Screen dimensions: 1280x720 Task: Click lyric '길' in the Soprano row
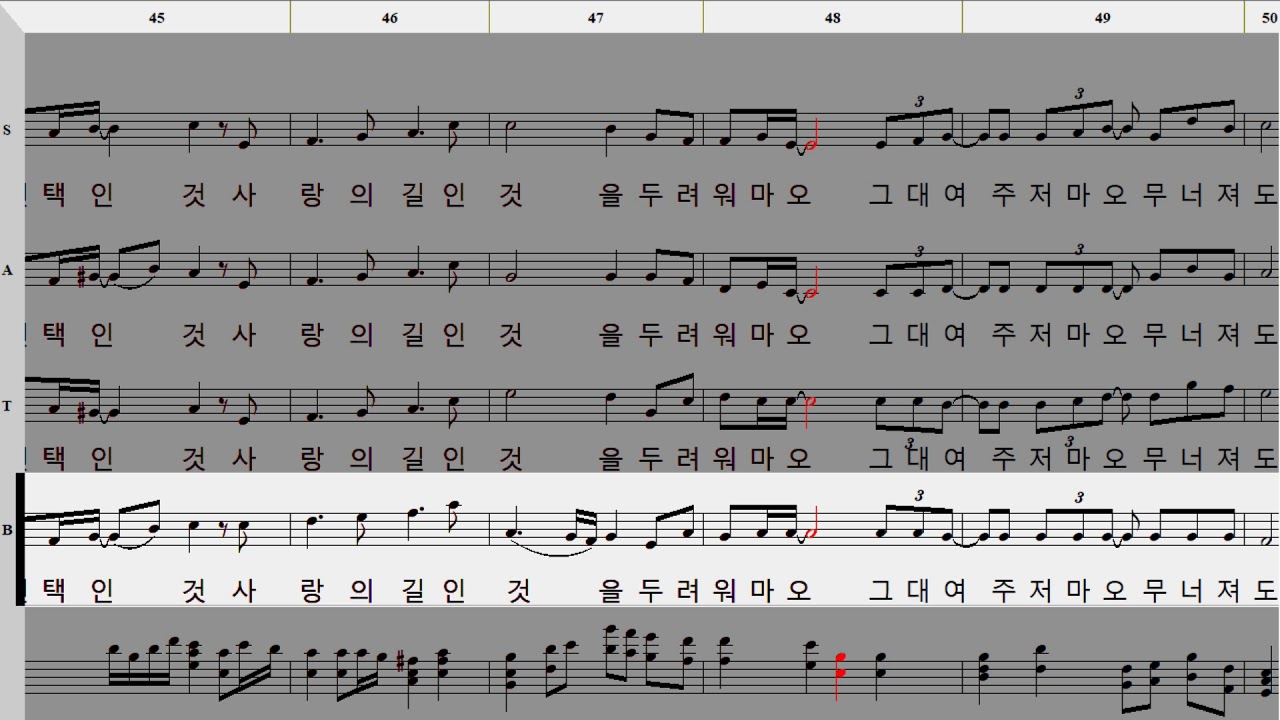tap(411, 194)
